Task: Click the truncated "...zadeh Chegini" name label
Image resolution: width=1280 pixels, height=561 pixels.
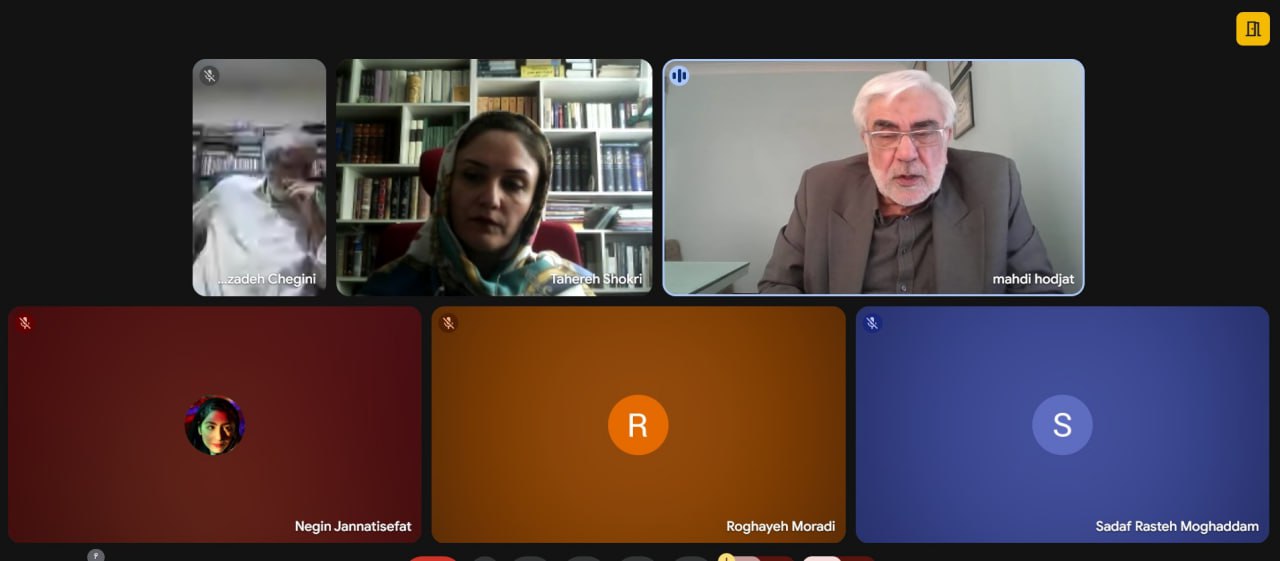Action: (x=267, y=279)
